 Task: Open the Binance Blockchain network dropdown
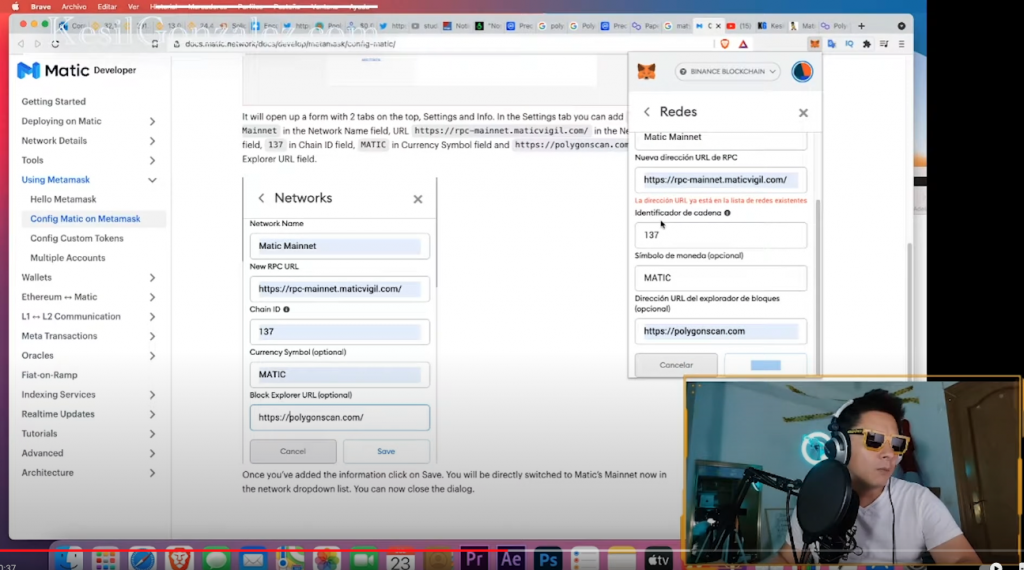click(727, 72)
